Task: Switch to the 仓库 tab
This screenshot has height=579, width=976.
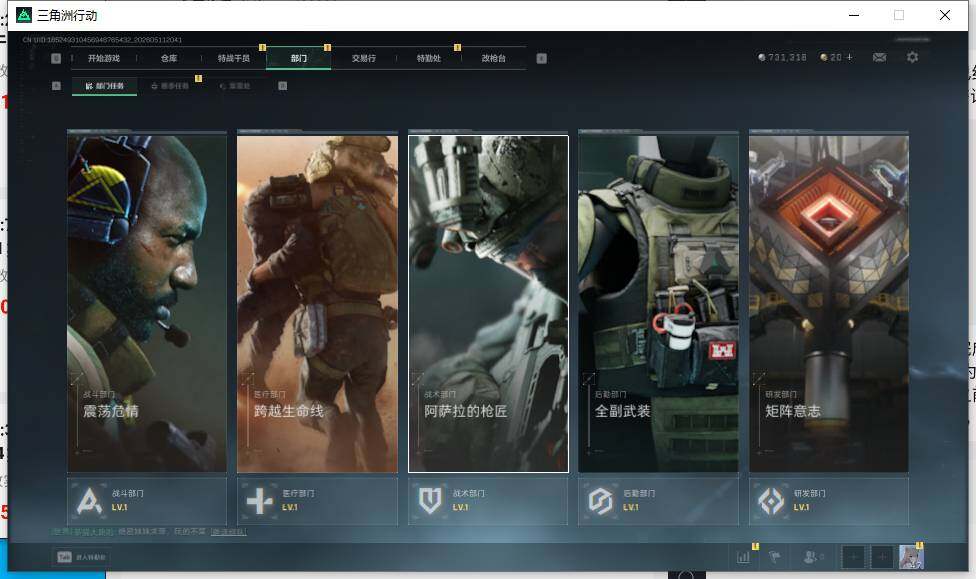Action: pos(169,58)
